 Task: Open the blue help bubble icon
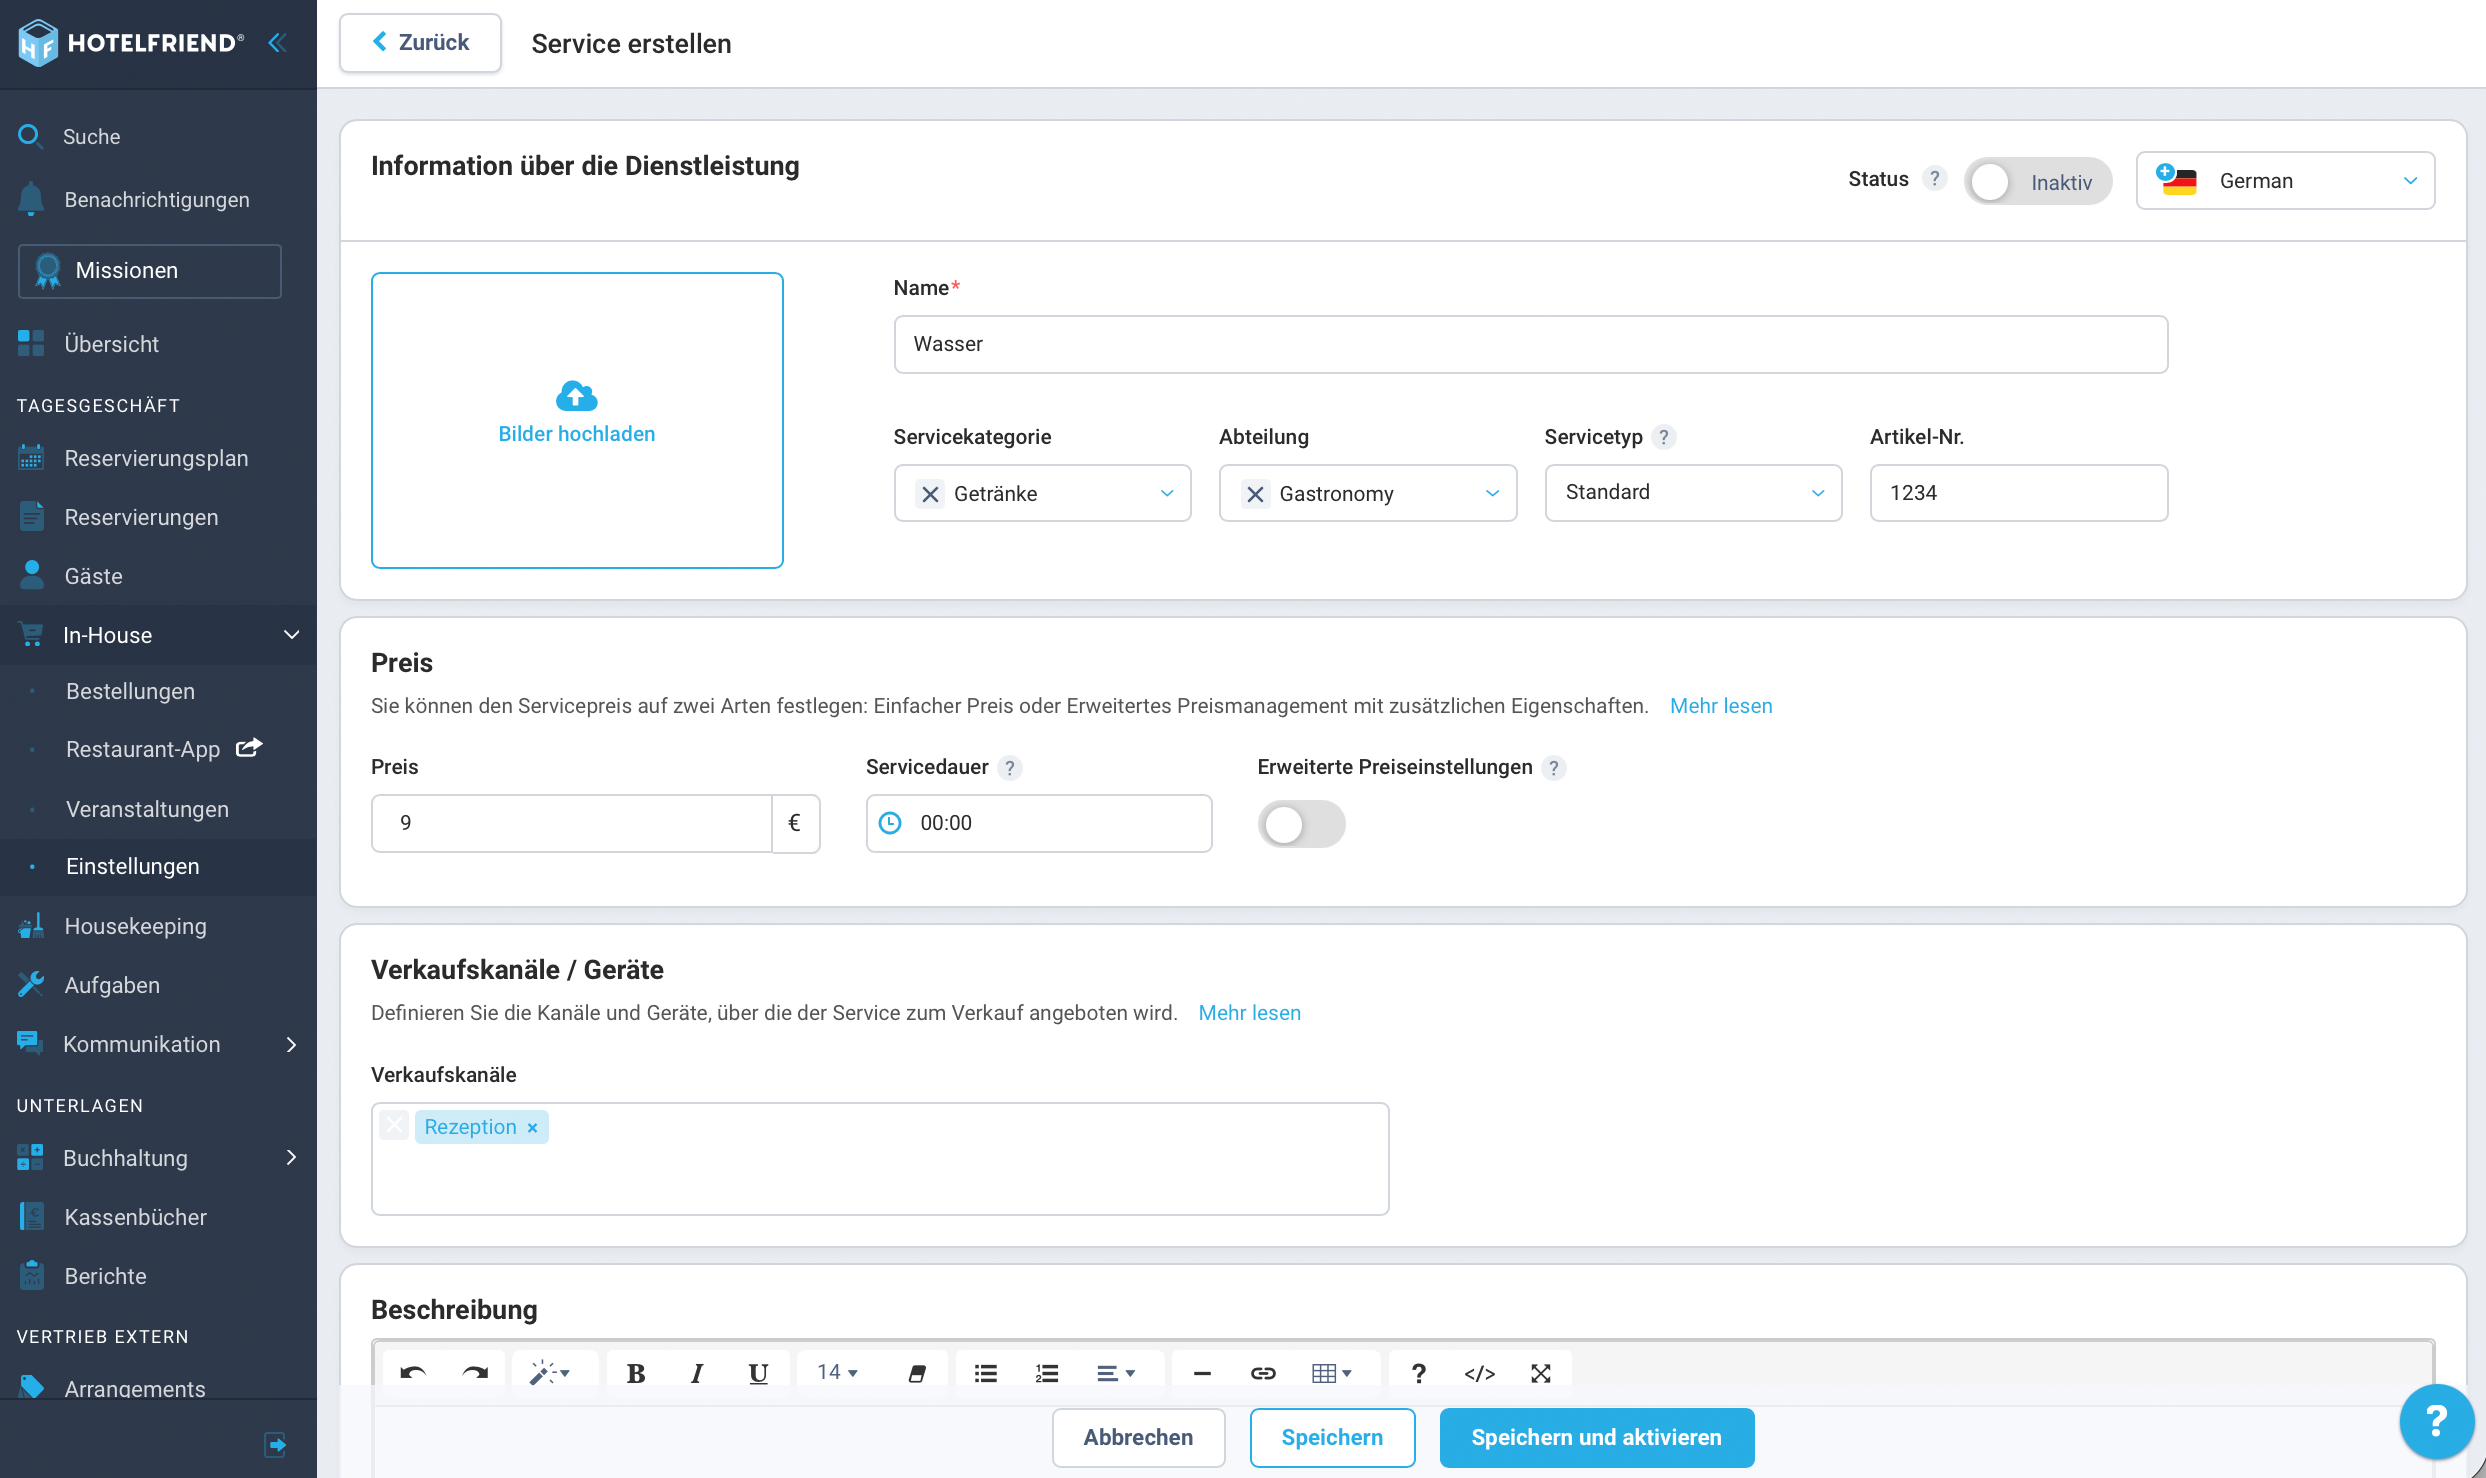coord(2437,1421)
